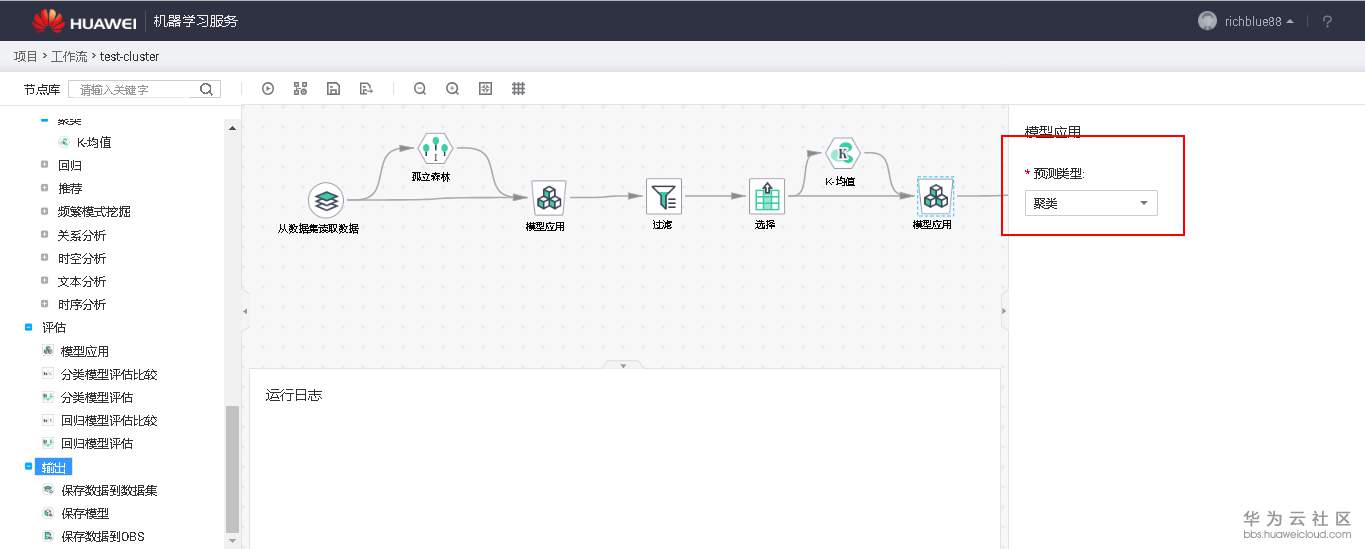Viewport: 1365px width, 549px height.
Task: Click 机器学习服务 title link
Action: (x=196, y=21)
